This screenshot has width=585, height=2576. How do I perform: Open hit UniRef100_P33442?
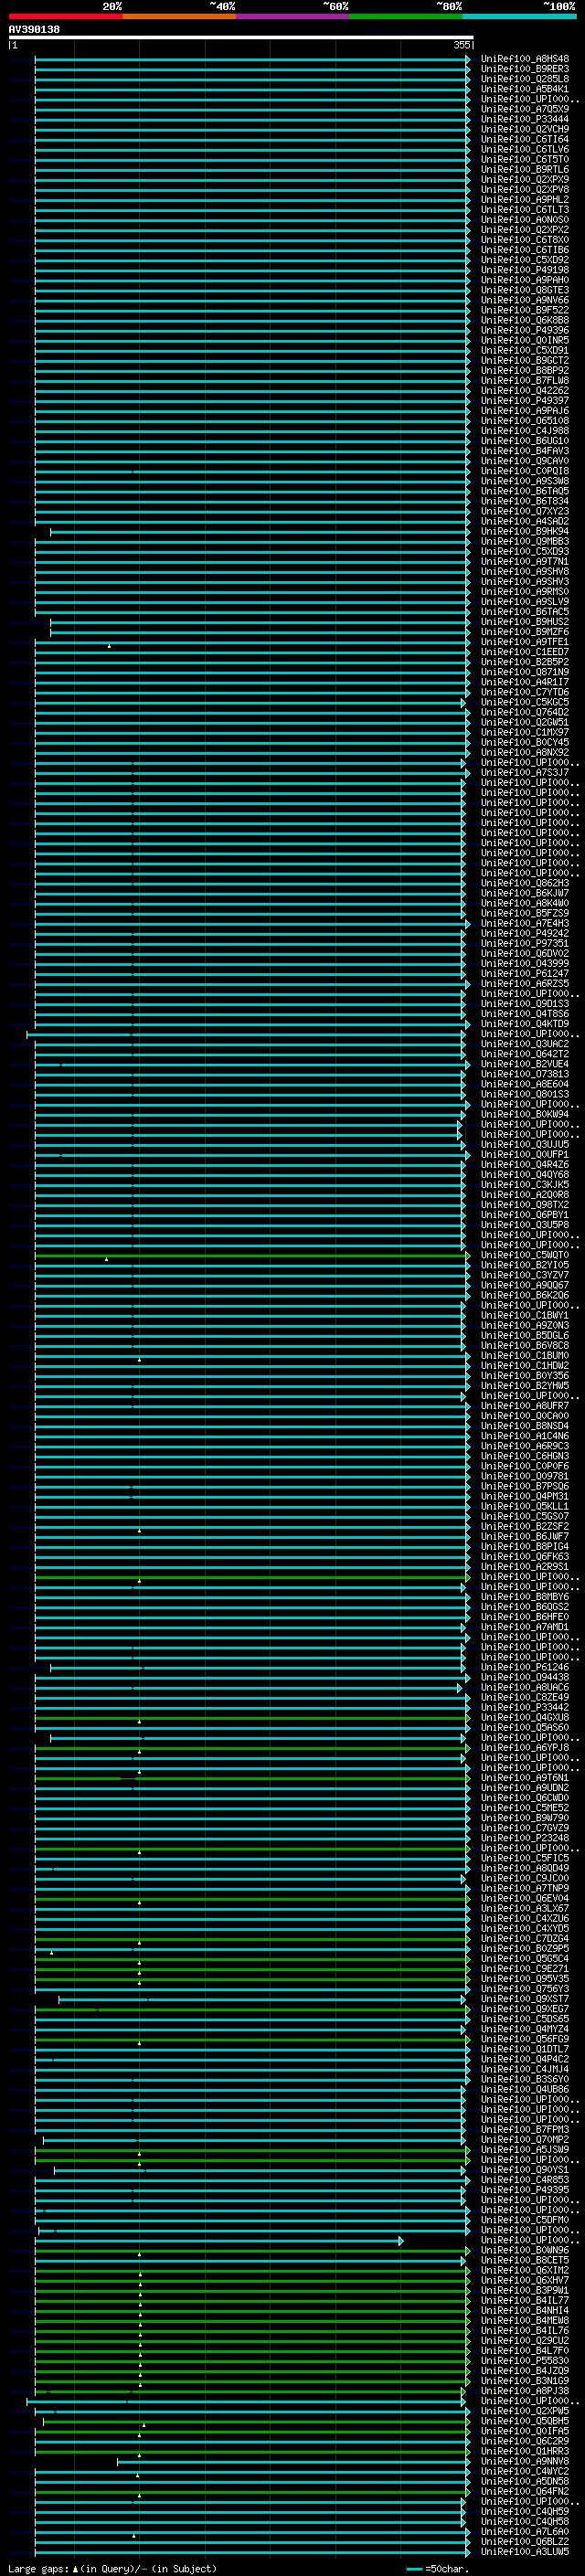(x=525, y=1708)
